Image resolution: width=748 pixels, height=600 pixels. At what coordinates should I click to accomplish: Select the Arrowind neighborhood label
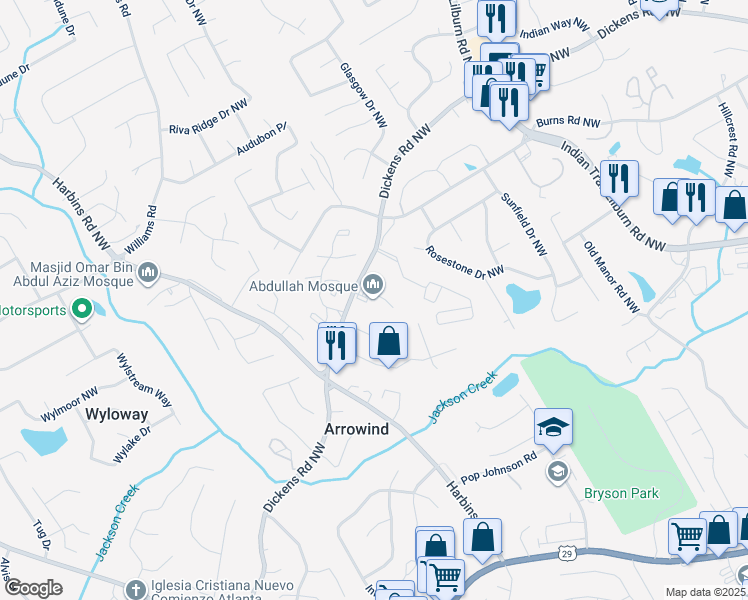(x=356, y=429)
